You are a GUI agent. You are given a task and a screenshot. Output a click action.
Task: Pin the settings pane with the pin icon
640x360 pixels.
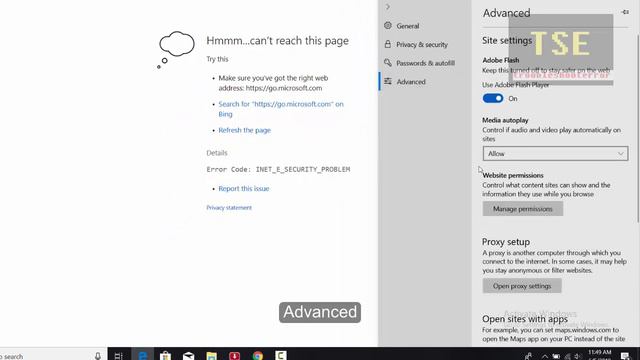click(x=625, y=12)
